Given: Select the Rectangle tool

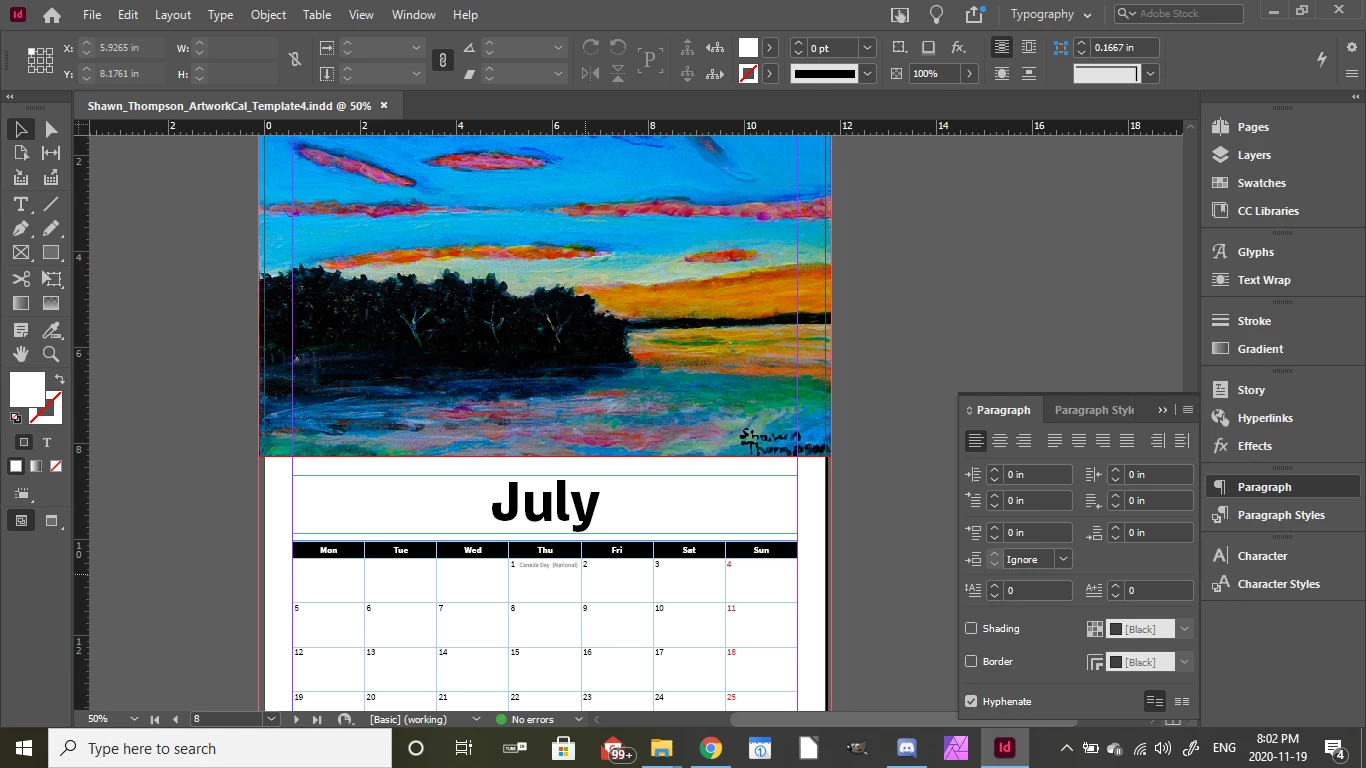Looking at the screenshot, I should [51, 253].
